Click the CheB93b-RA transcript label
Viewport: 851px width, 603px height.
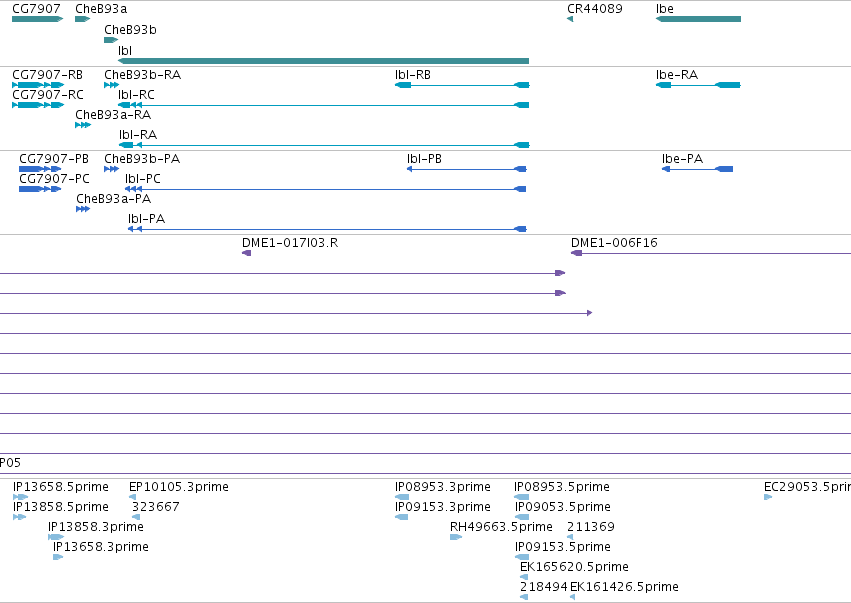click(x=143, y=75)
